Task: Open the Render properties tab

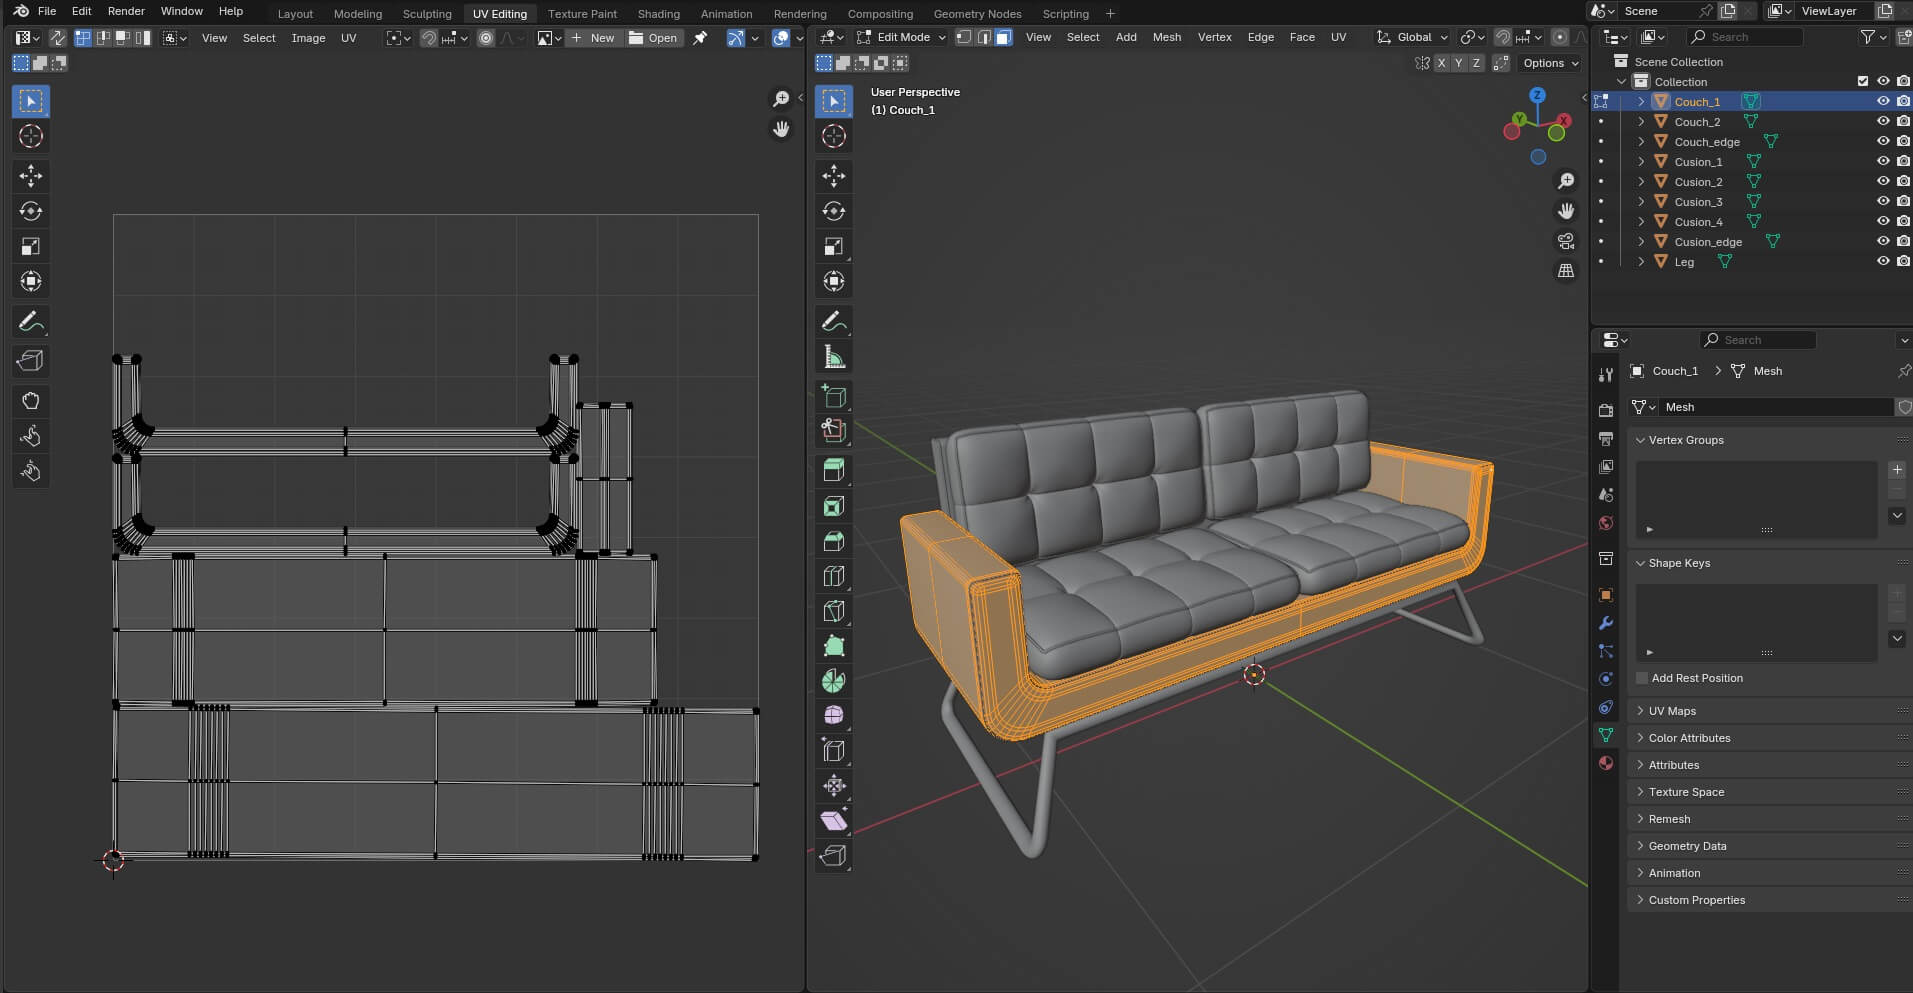Action: 1606,410
